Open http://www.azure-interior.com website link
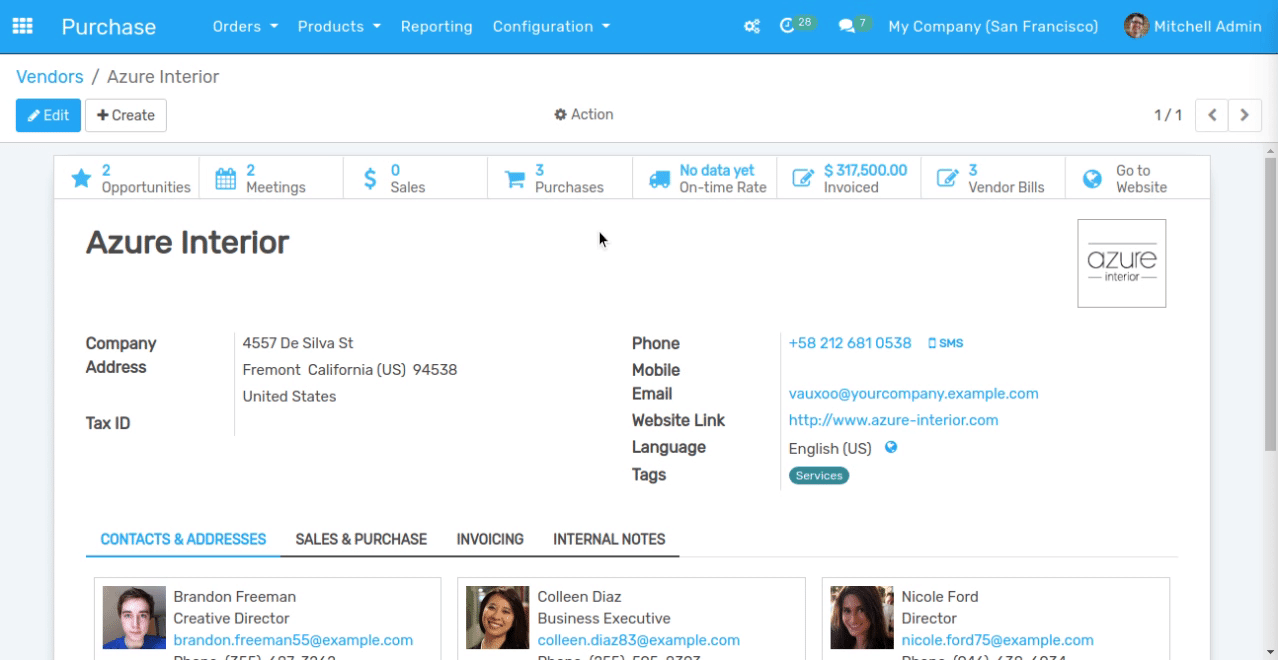The image size is (1278, 660). tap(893, 420)
